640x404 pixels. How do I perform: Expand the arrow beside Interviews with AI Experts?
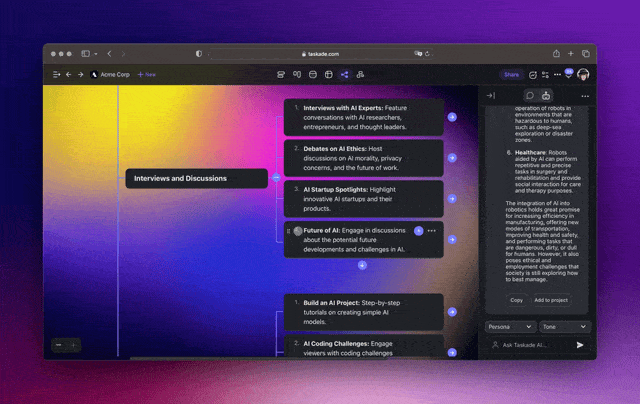(452, 117)
